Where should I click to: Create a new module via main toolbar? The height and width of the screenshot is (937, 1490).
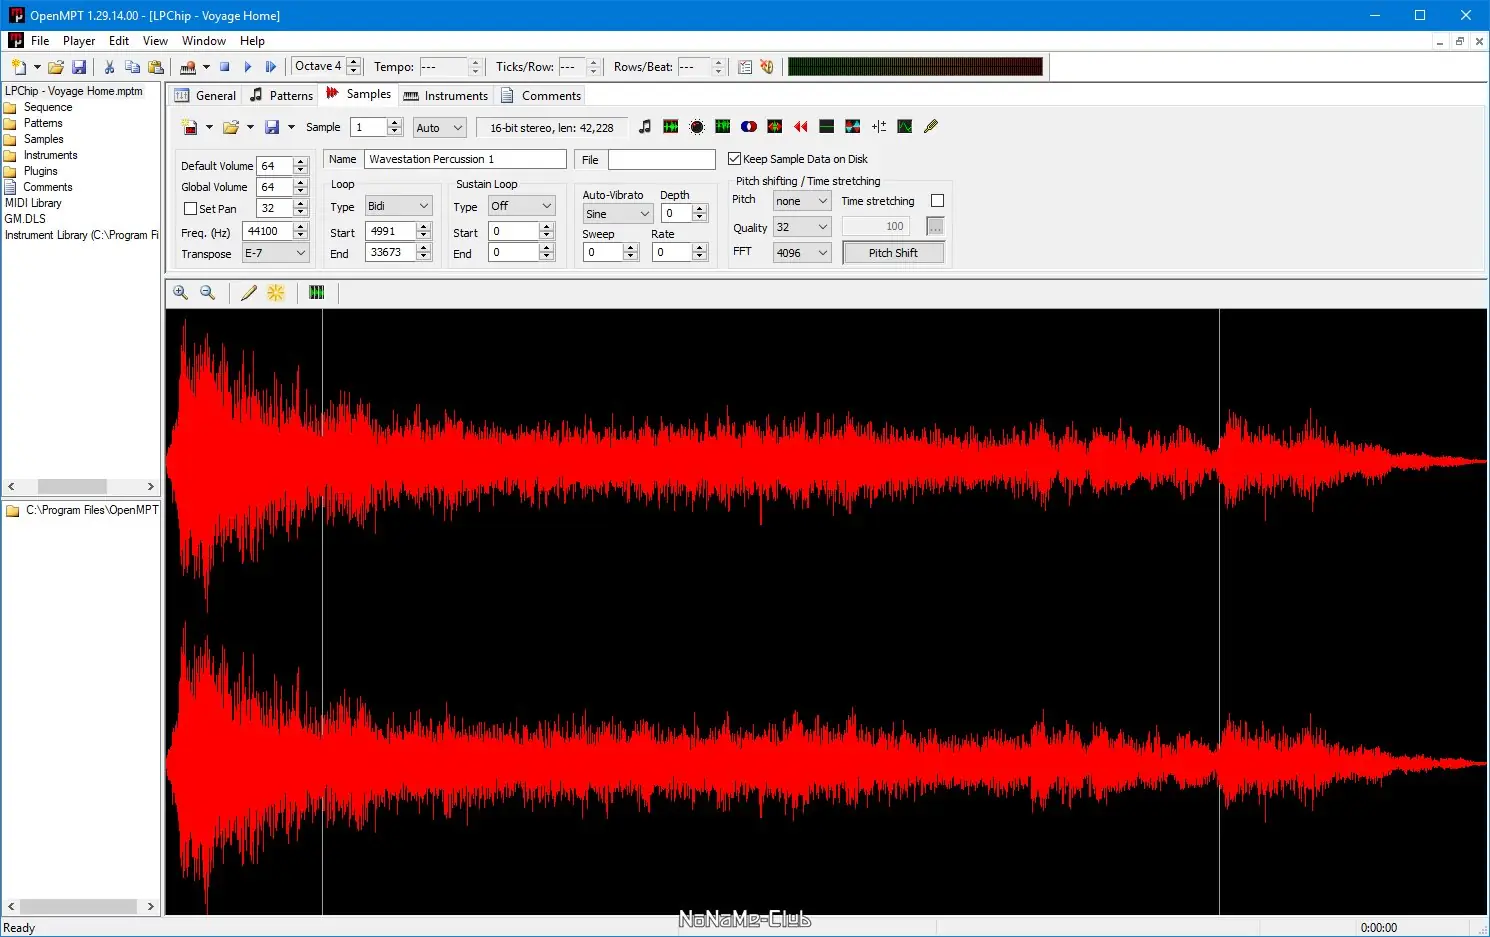(x=19, y=67)
